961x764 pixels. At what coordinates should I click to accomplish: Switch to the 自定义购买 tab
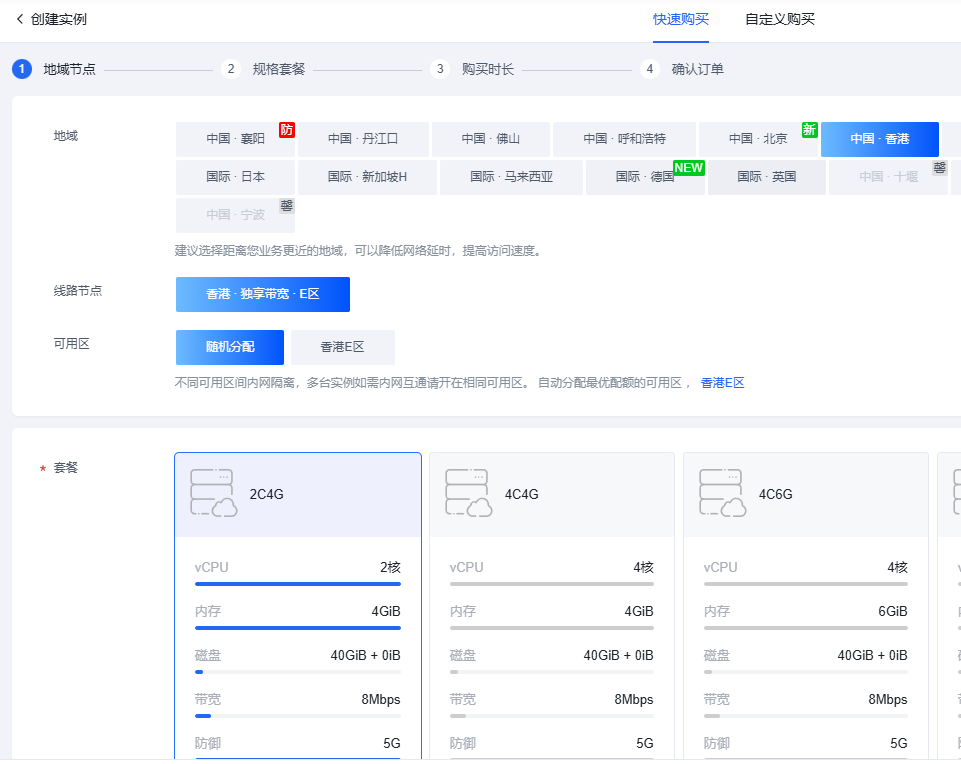[x=780, y=19]
